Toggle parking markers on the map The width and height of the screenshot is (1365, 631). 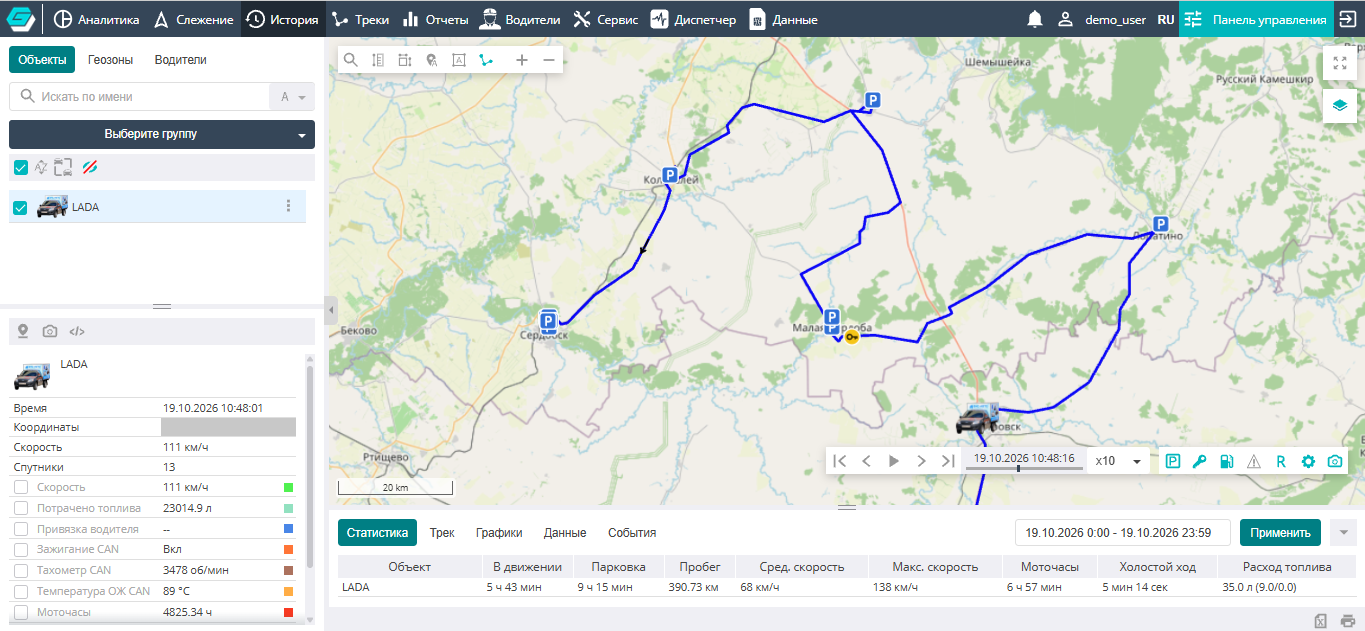coord(1173,461)
